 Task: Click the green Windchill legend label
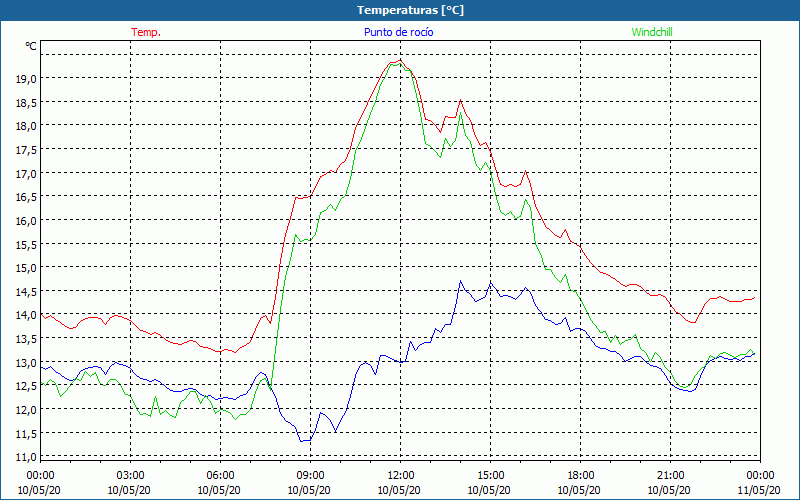coord(652,32)
